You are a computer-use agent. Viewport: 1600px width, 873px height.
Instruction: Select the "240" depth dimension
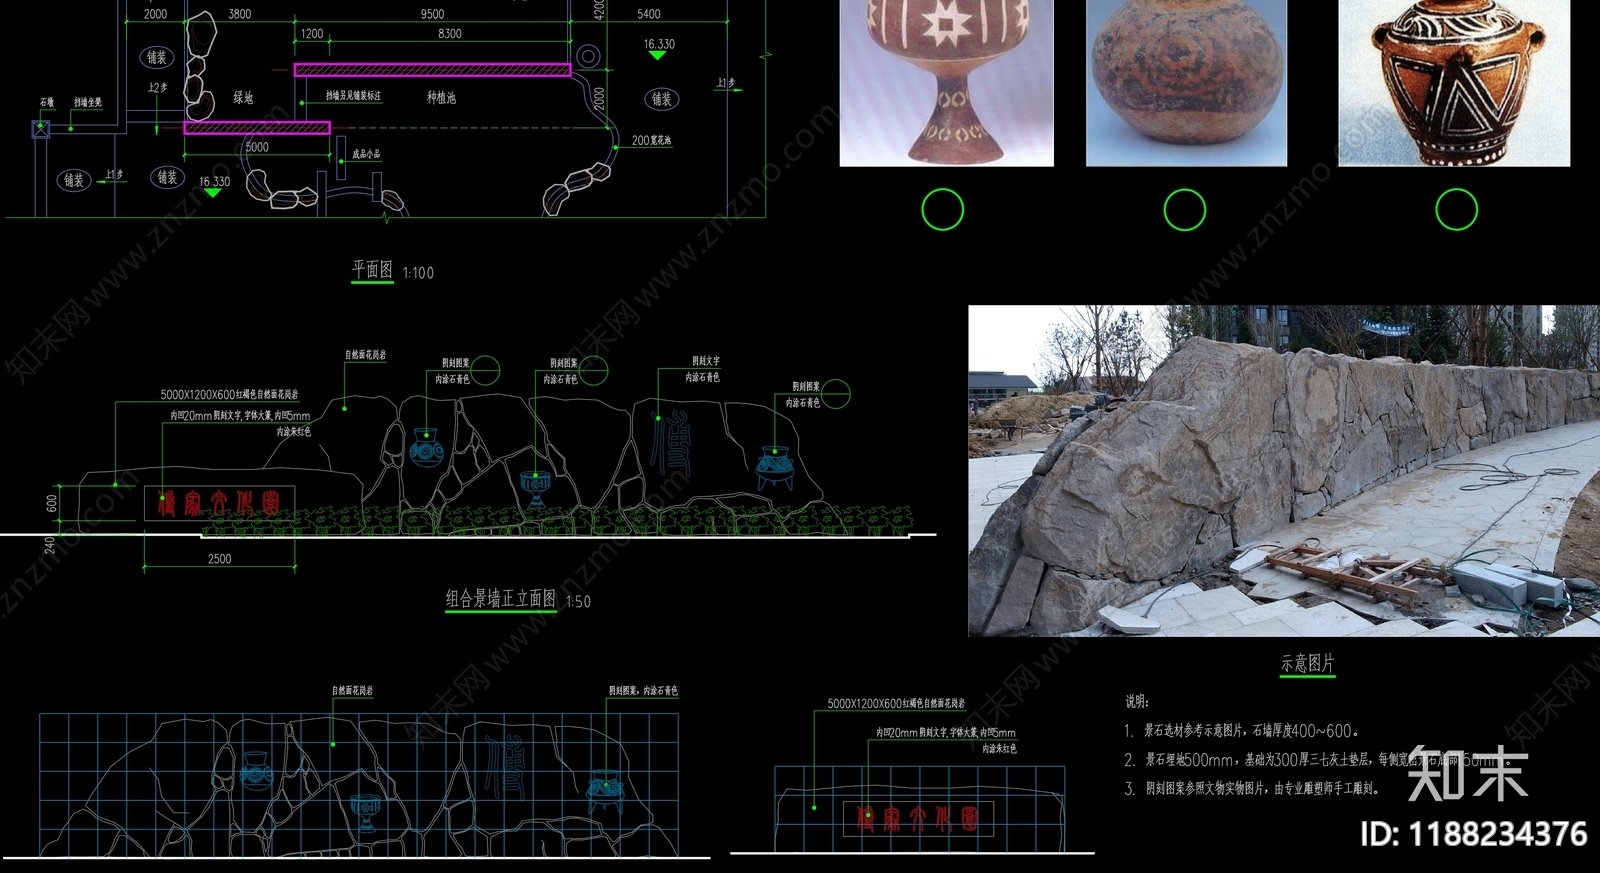tap(49, 545)
